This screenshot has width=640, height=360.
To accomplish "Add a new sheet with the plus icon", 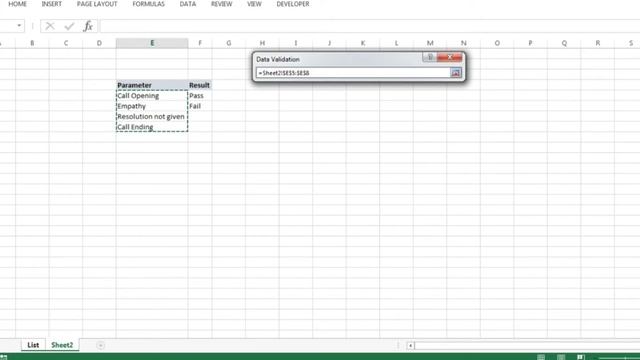I will (x=100, y=345).
